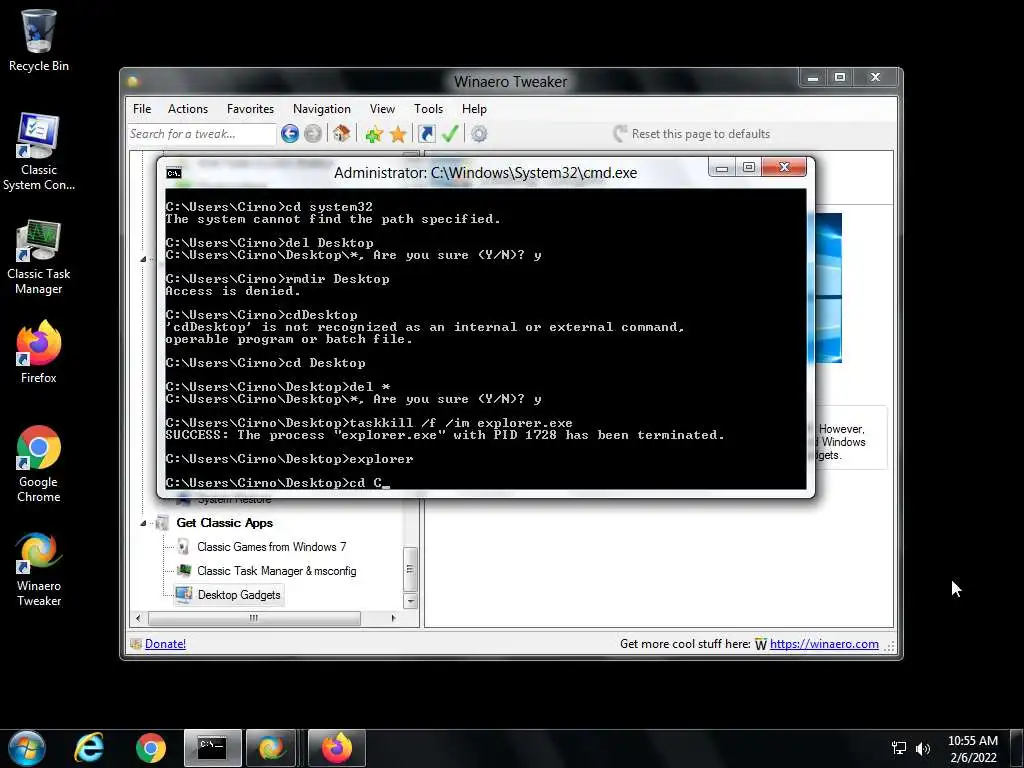Launch Internet Explorer from the taskbar
This screenshot has width=1024, height=768.
[x=89, y=748]
